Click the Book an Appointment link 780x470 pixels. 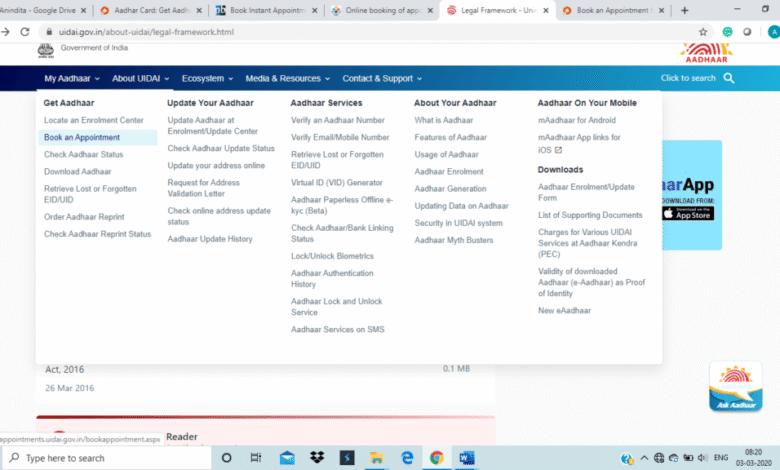click(82, 137)
